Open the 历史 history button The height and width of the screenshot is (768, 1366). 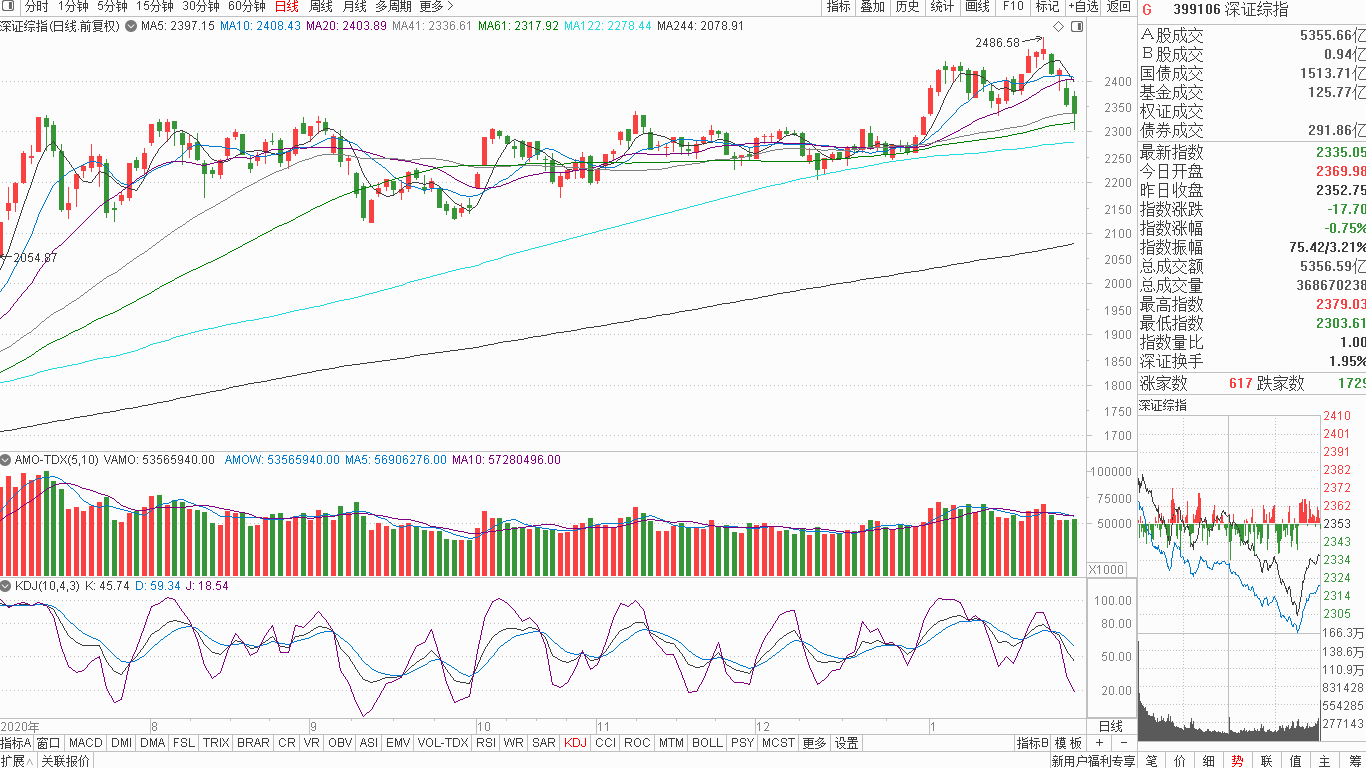[x=907, y=7]
